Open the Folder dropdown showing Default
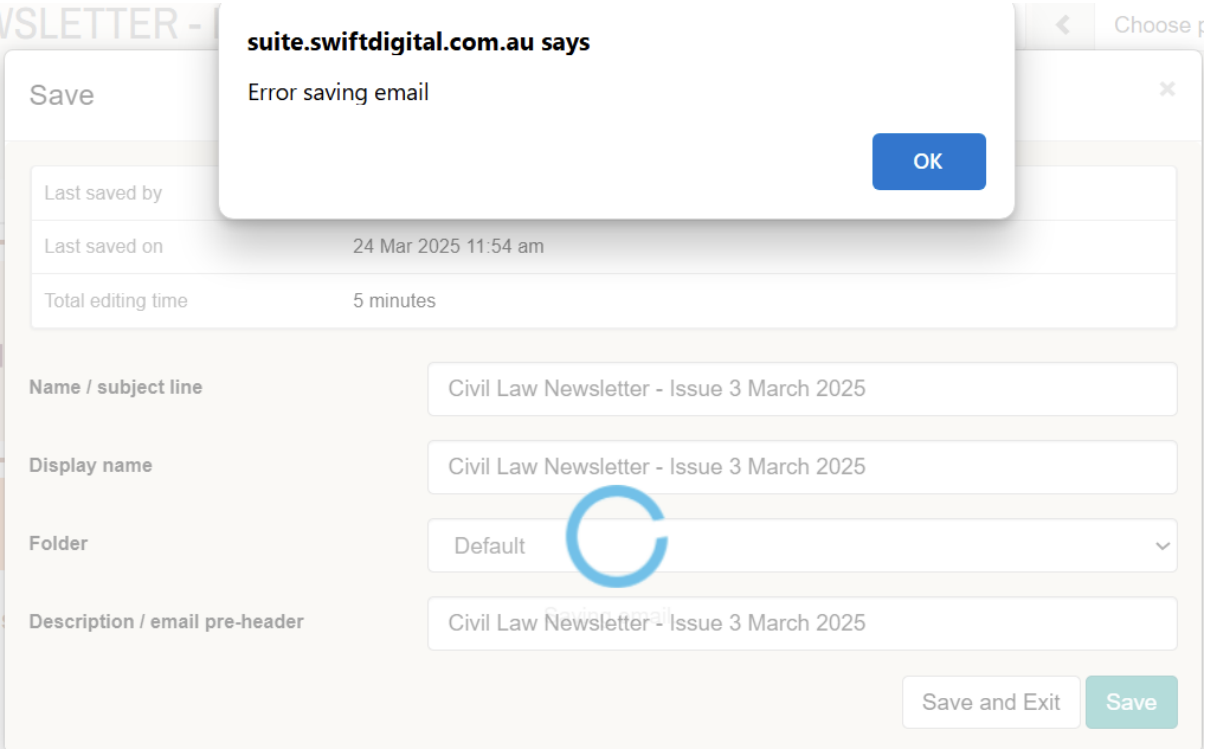Viewport: 1206px width, 752px height. (802, 545)
